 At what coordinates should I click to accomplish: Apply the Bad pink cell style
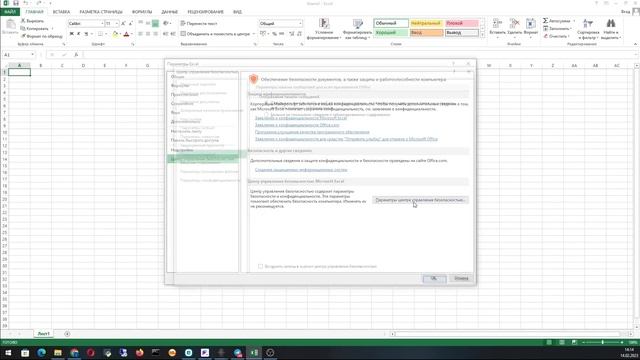461,23
